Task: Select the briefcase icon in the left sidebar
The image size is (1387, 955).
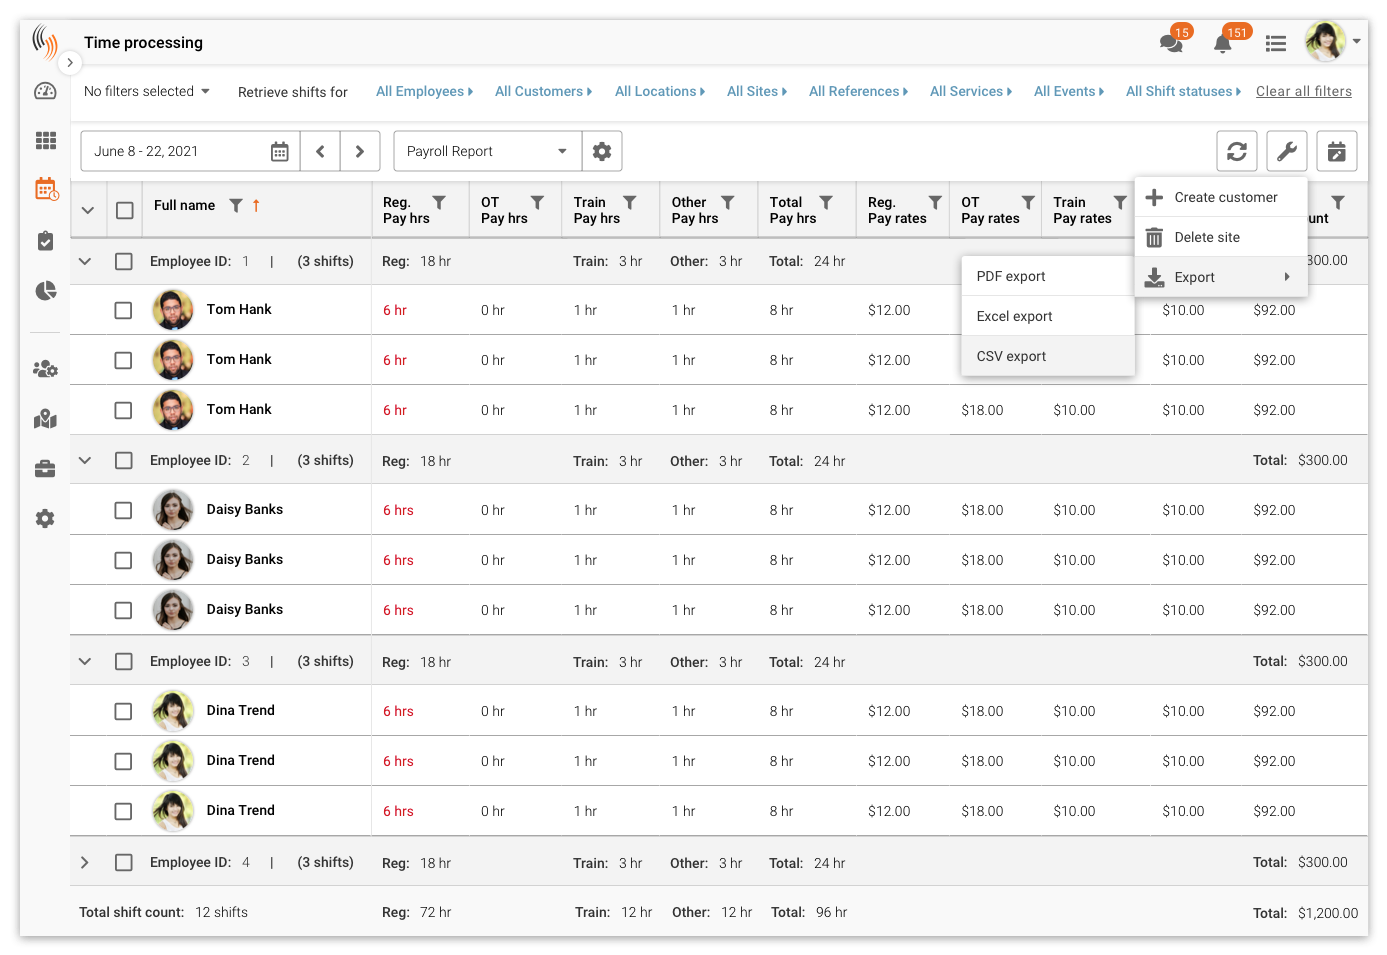Action: (45, 468)
